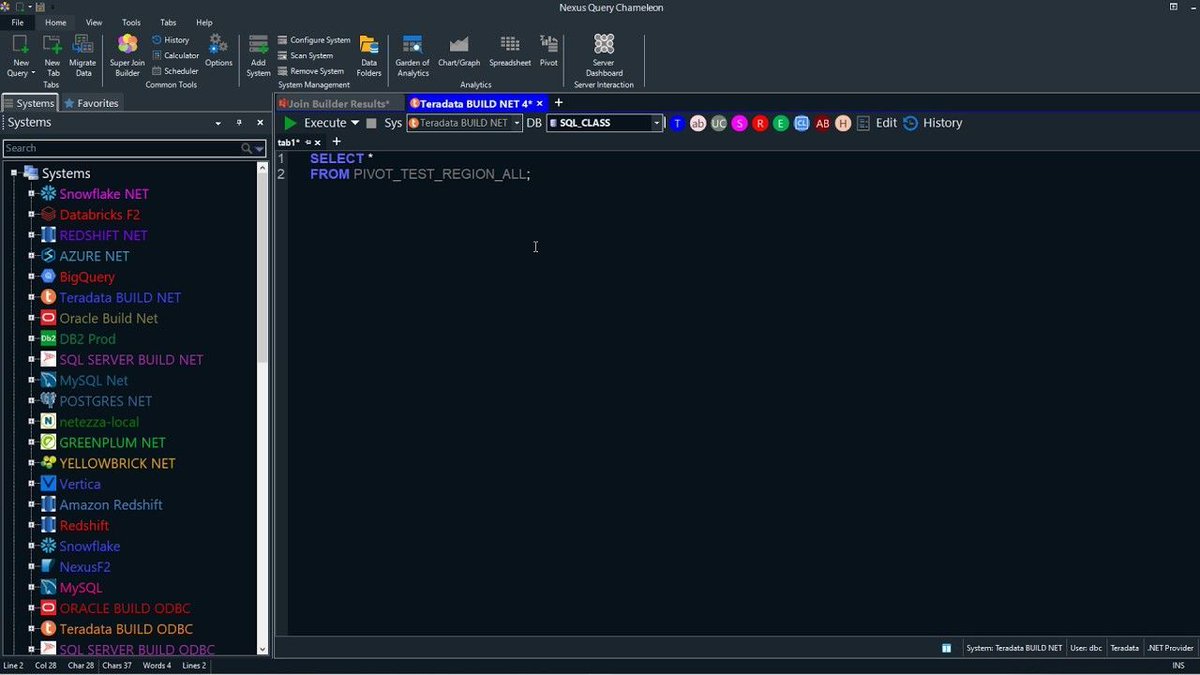This screenshot has width=1200, height=675.
Task: Select the Systems panel tab
Action: tap(29, 103)
